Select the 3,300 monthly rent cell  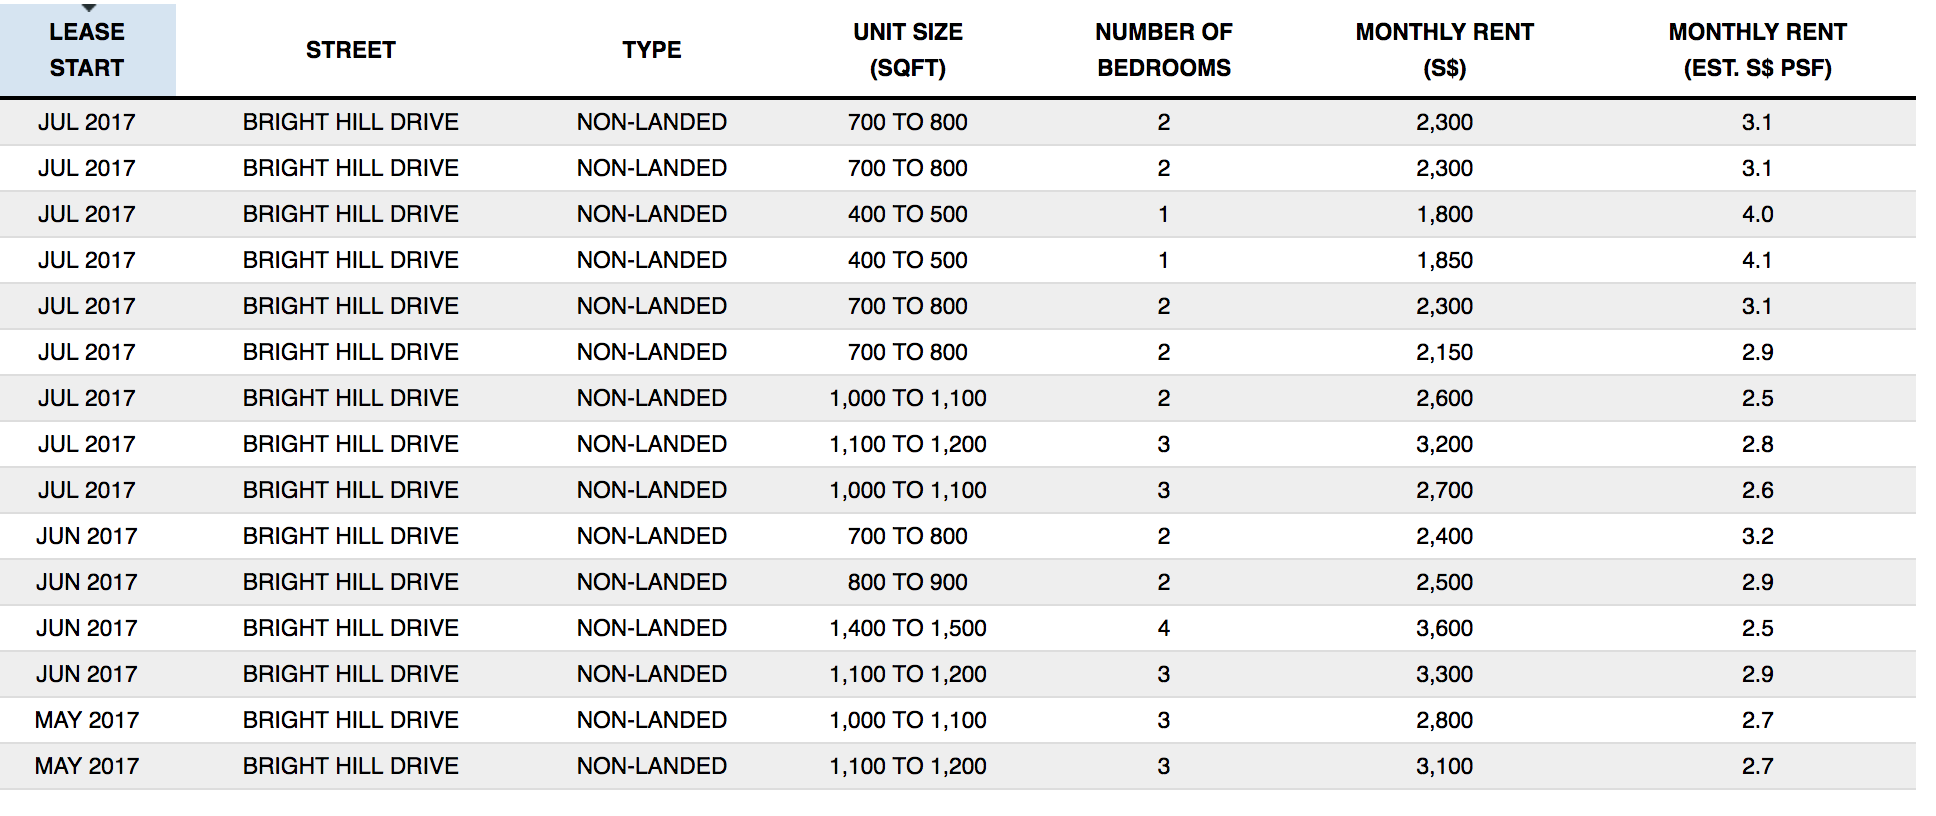[1444, 674]
